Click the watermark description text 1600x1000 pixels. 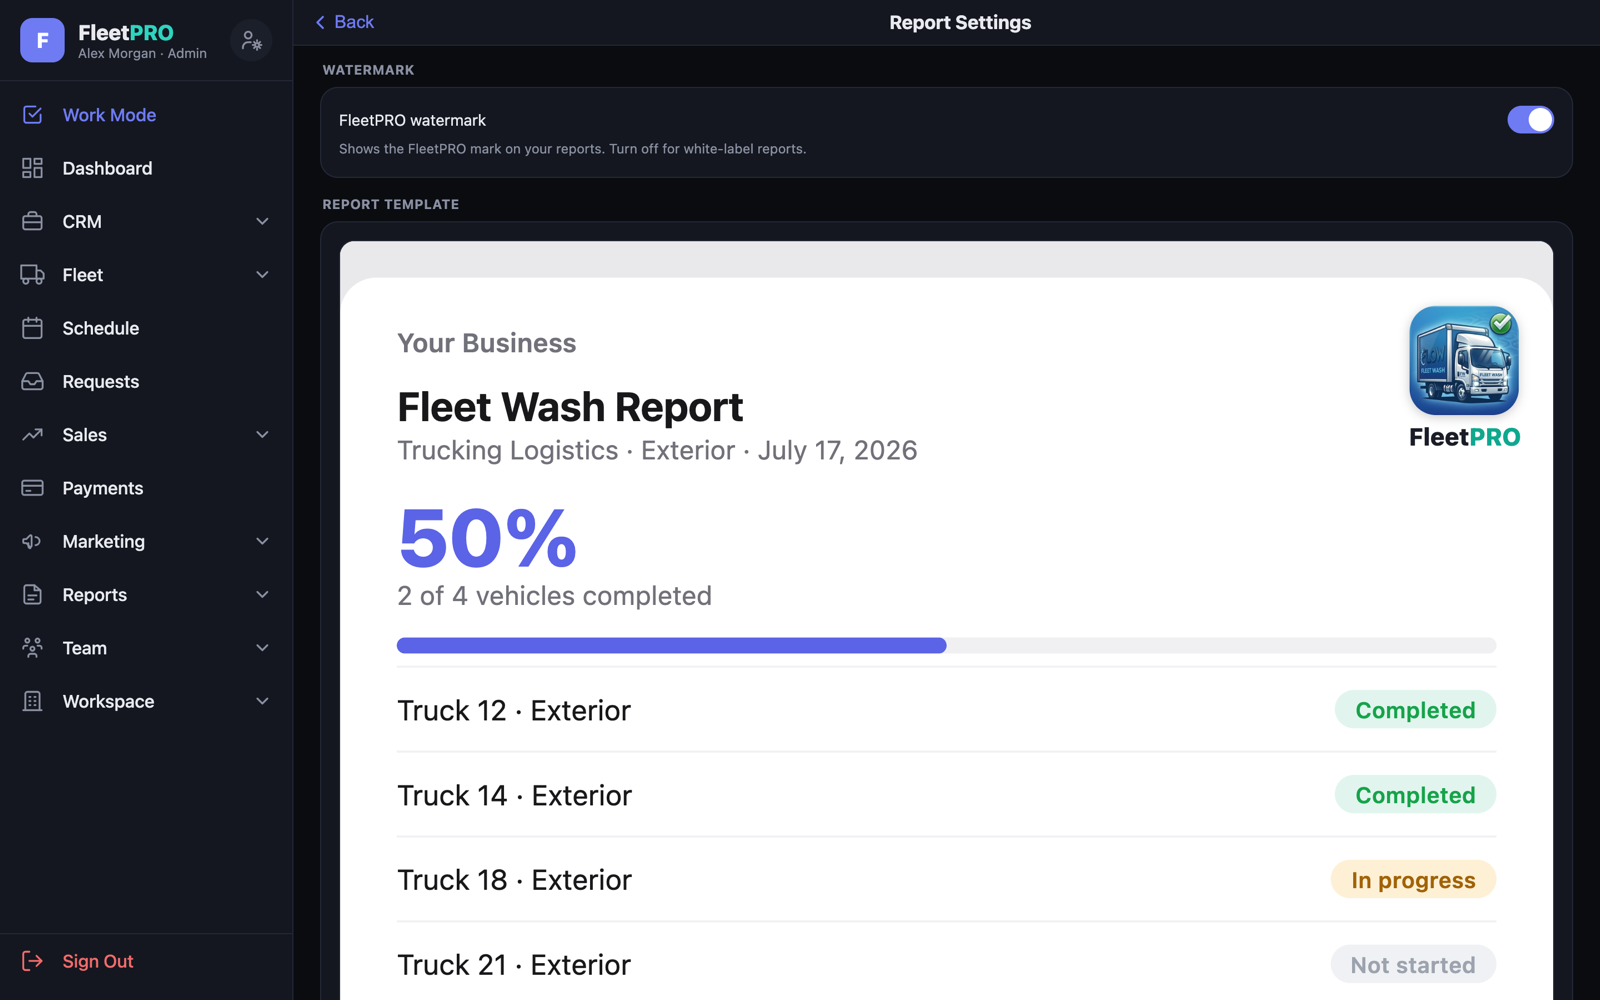(572, 149)
